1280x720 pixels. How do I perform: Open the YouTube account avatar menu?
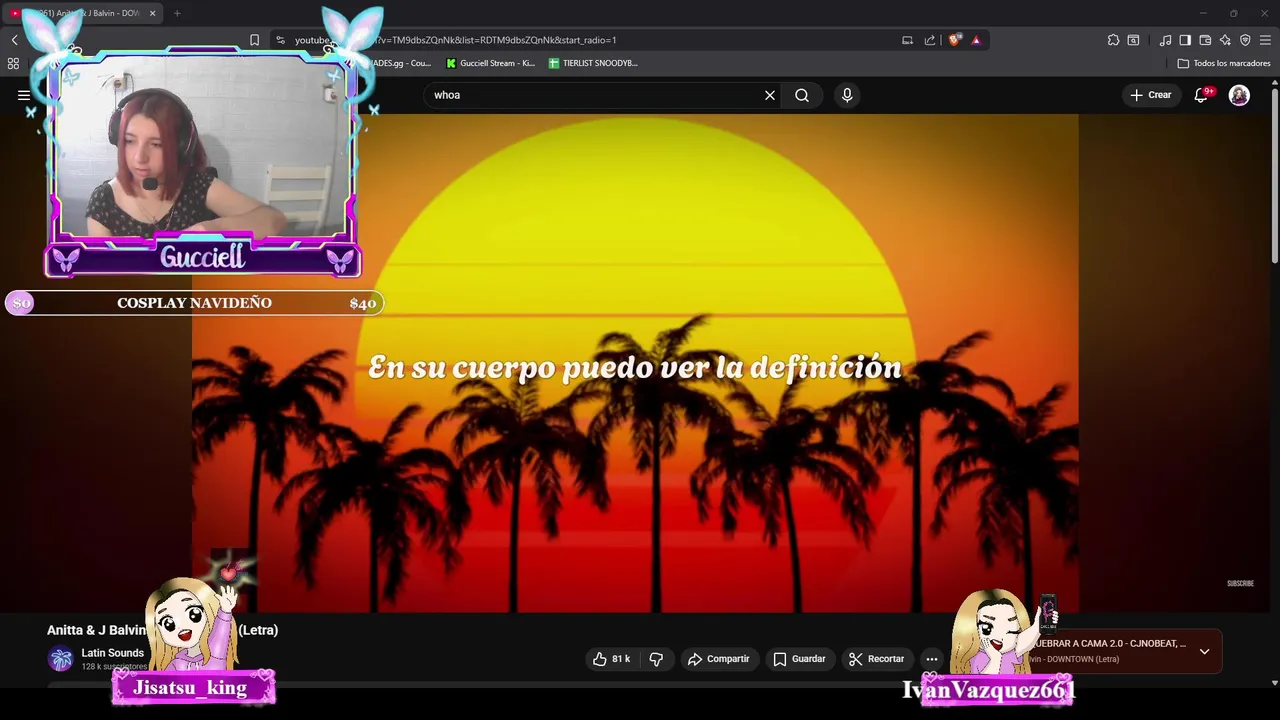pos(1239,95)
